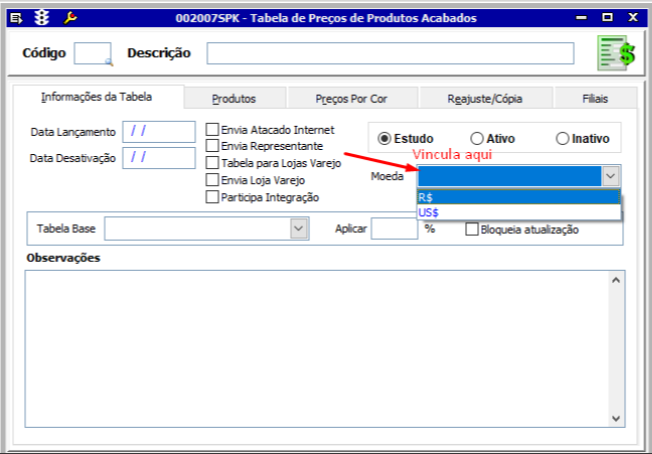Screen dimensions: 652x454
Task: Click the traffic light icon in title bar
Action: [x=42, y=18]
